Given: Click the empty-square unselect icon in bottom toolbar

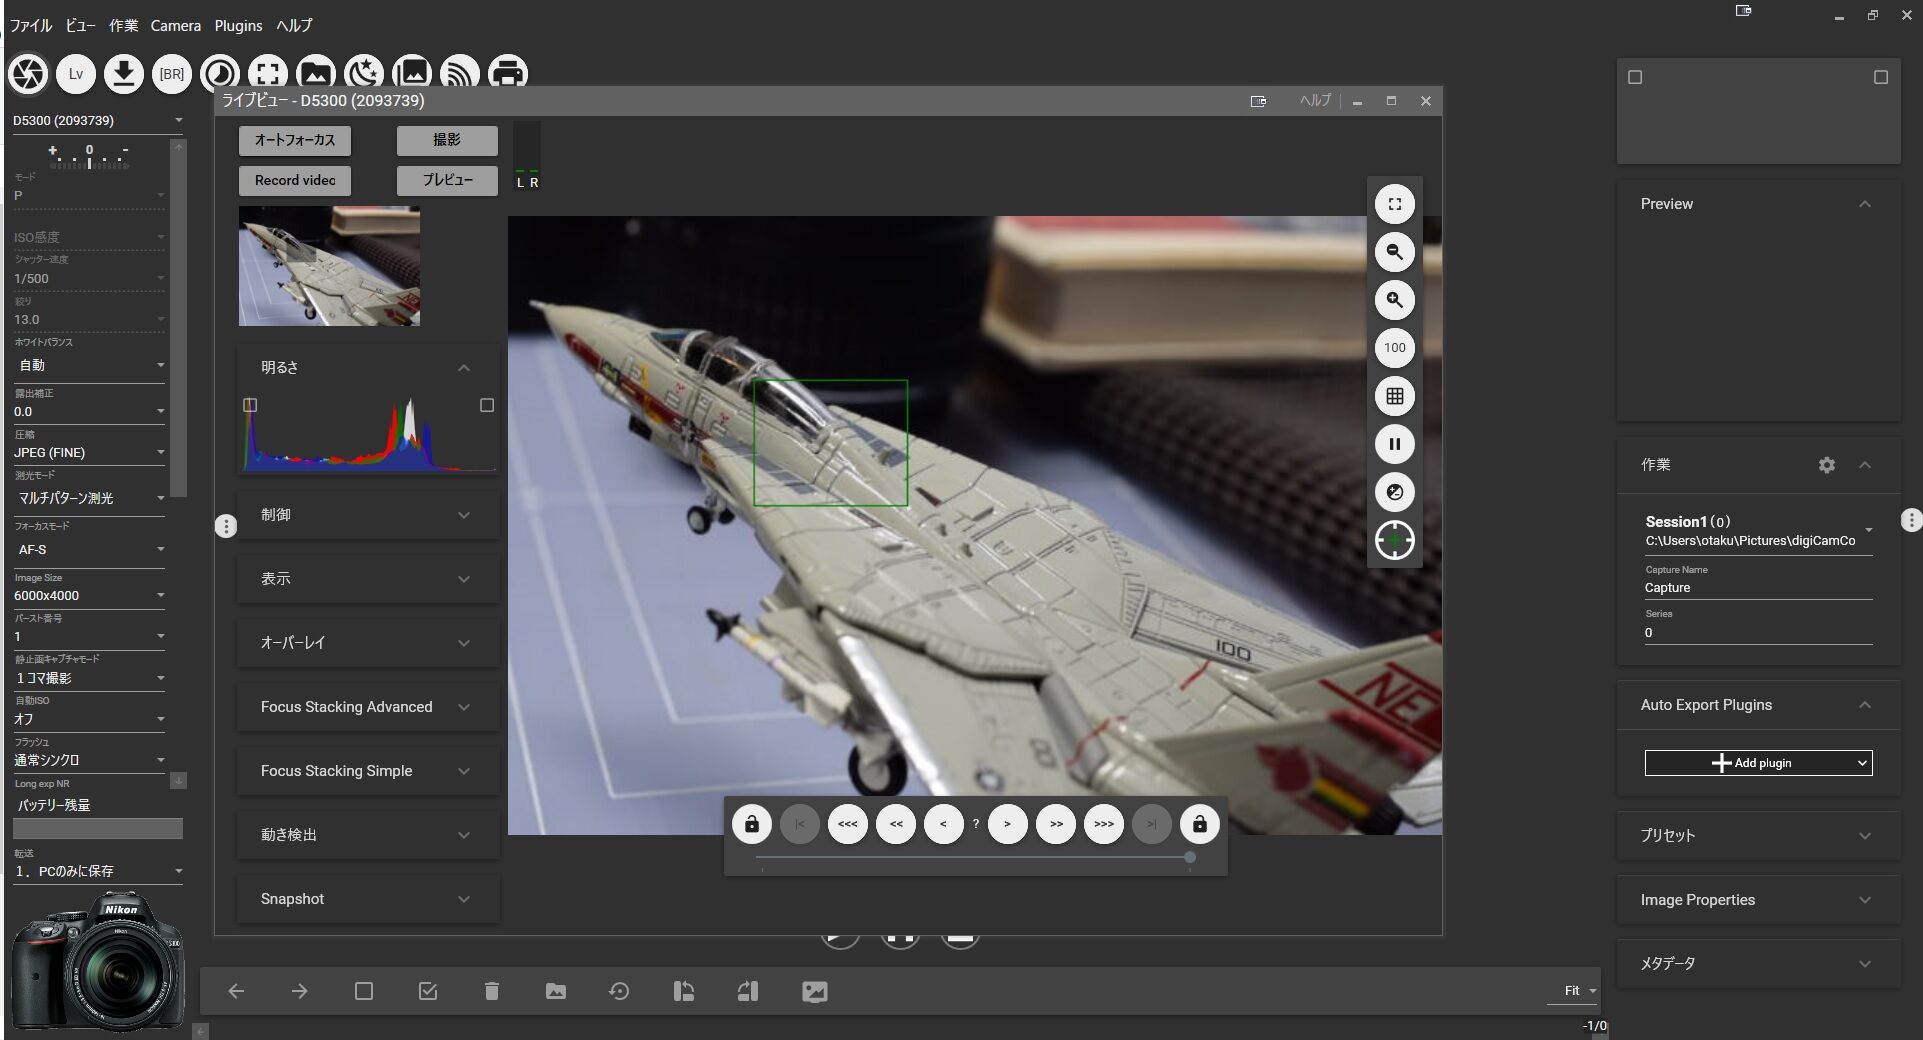Looking at the screenshot, I should tap(364, 991).
